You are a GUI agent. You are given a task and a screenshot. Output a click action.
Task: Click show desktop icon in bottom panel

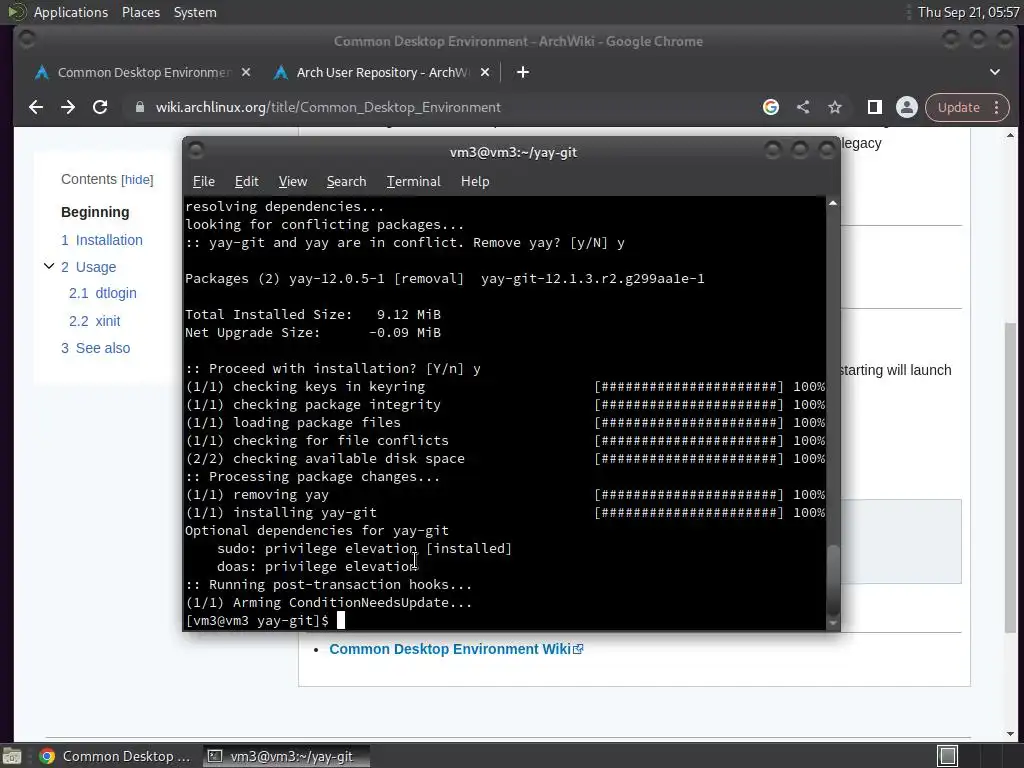click(x=12, y=756)
